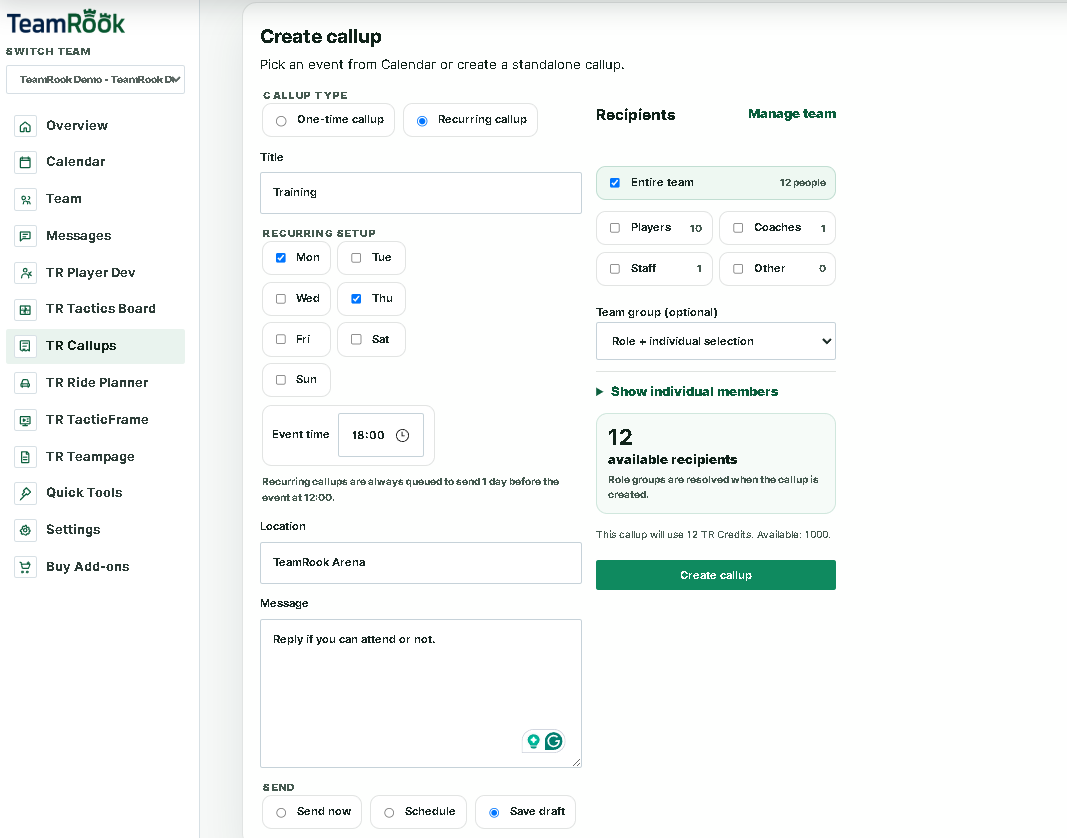Choose the Send now radio option

281,812
